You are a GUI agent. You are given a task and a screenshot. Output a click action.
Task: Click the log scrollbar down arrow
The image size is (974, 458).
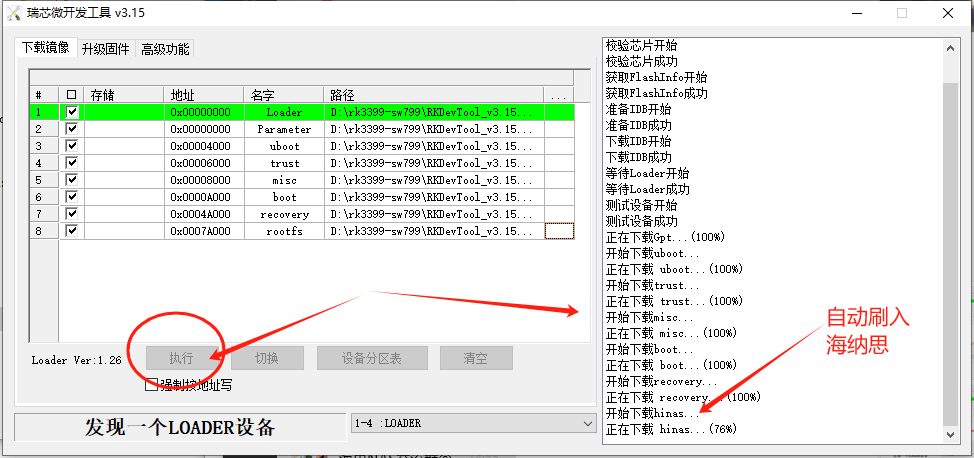(x=950, y=435)
